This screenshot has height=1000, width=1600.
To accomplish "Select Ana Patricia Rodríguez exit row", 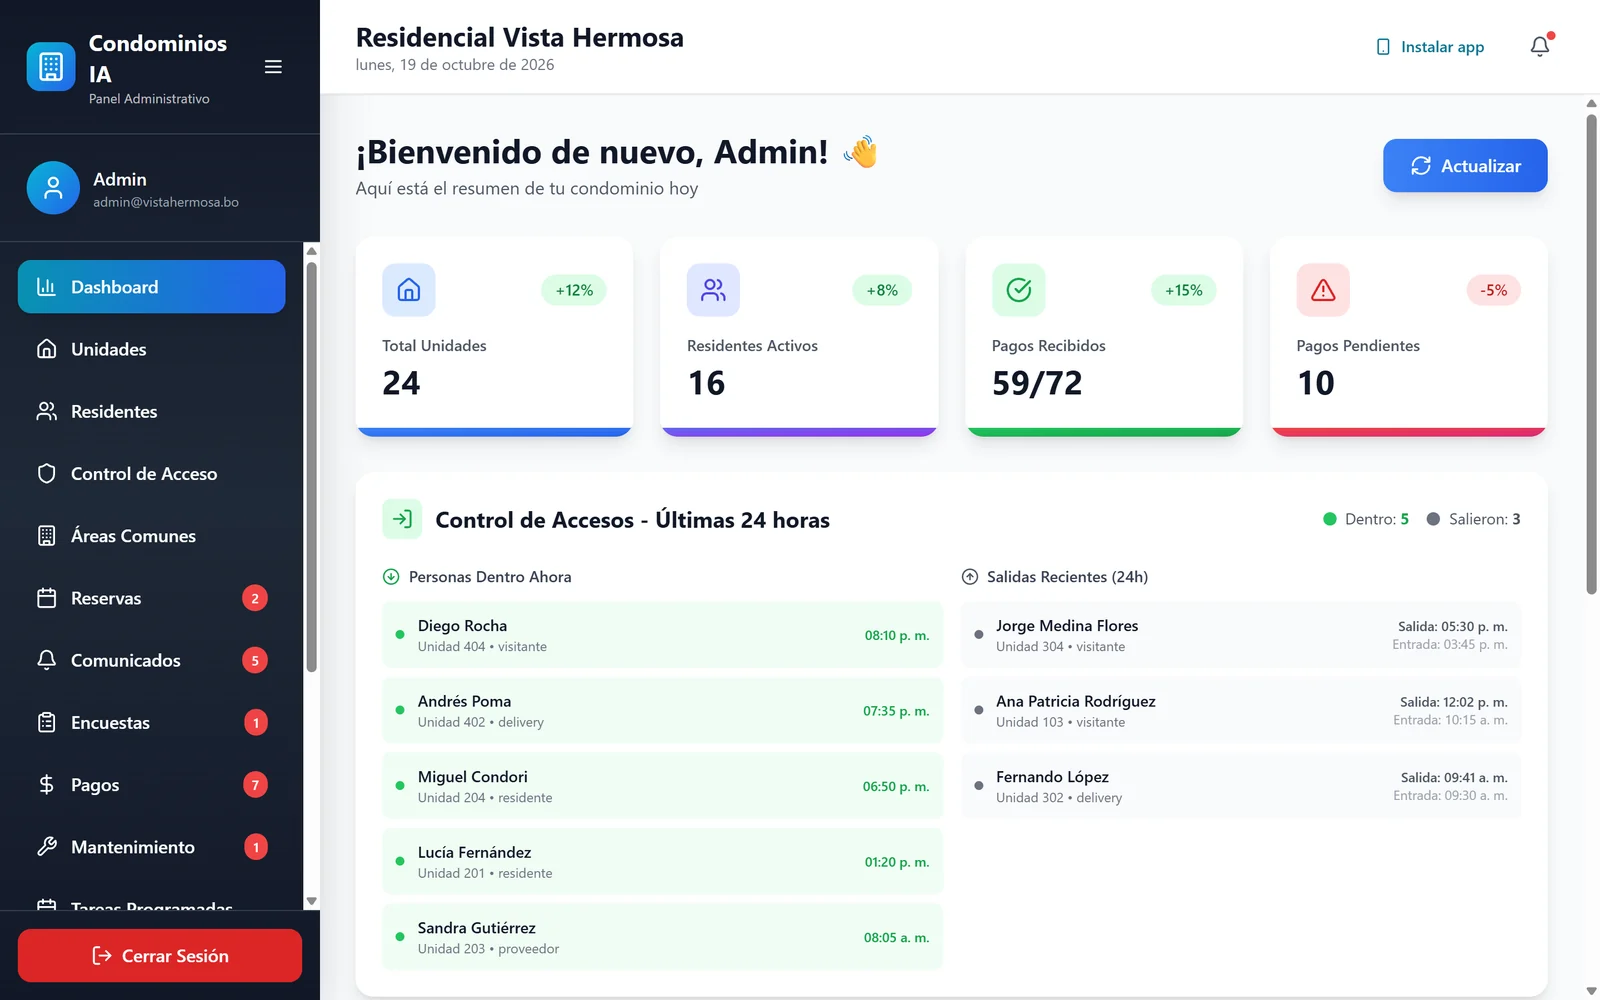I will click(1241, 711).
